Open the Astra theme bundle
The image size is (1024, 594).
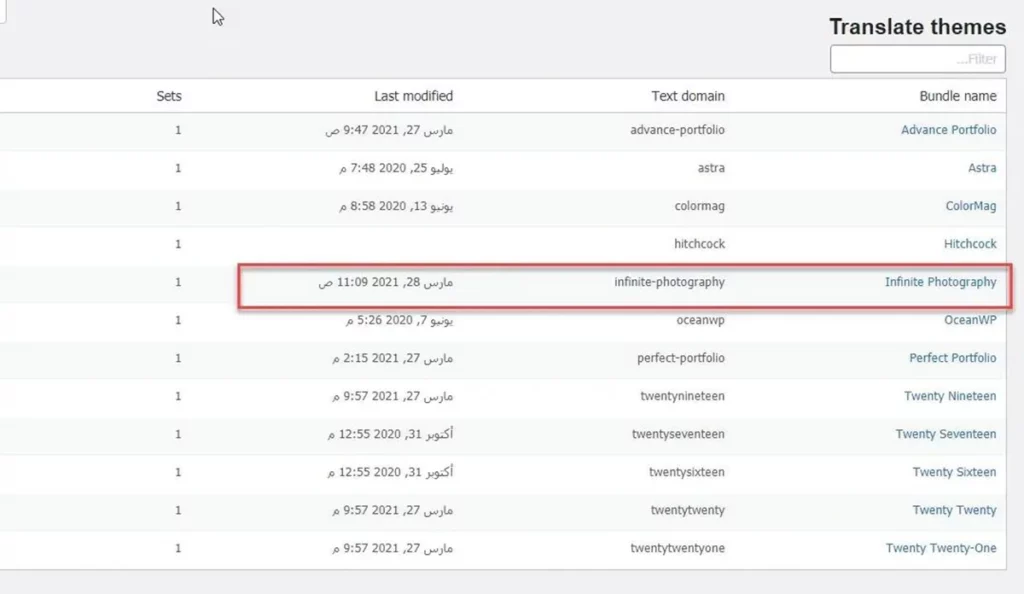click(x=981, y=168)
